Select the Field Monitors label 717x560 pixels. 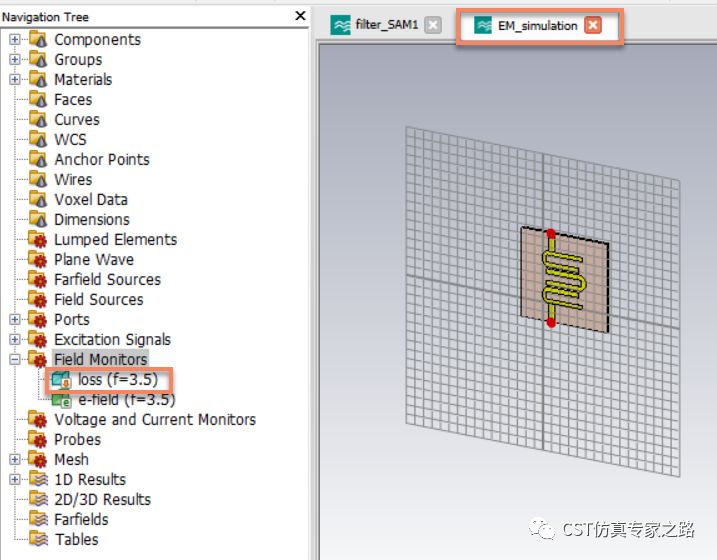click(101, 359)
